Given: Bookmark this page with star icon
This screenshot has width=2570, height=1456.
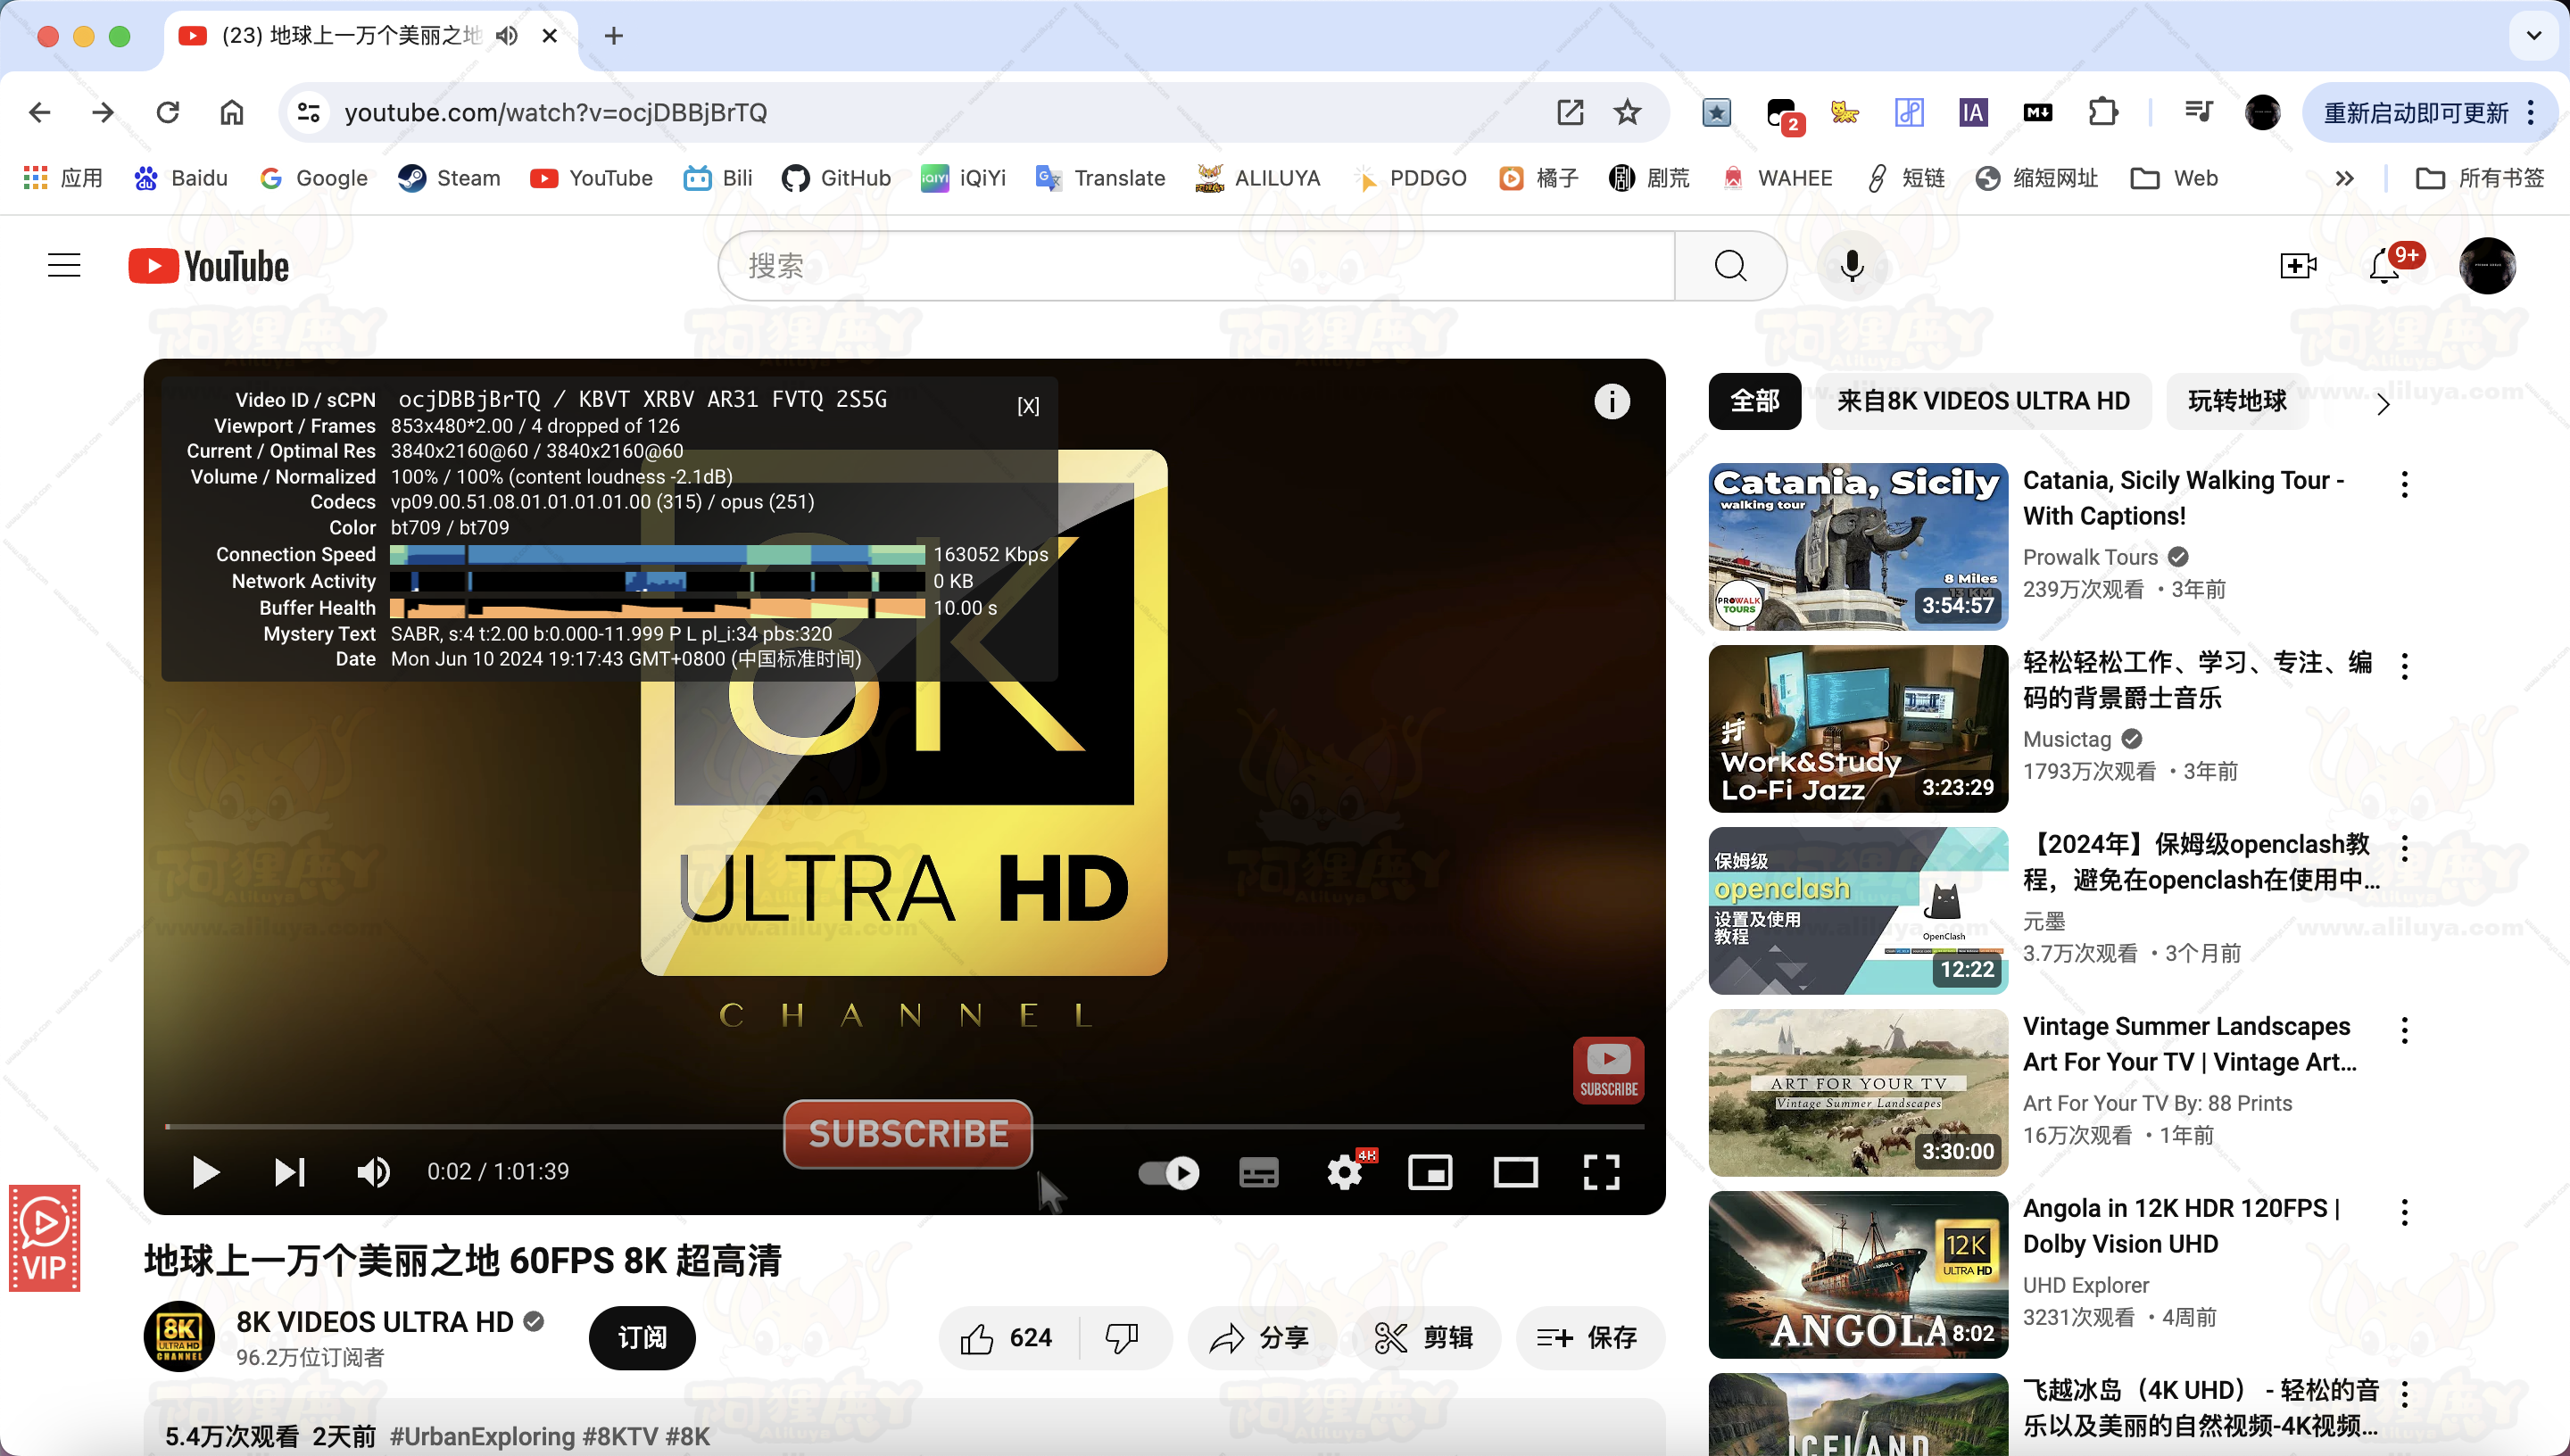Looking at the screenshot, I should tap(1627, 112).
